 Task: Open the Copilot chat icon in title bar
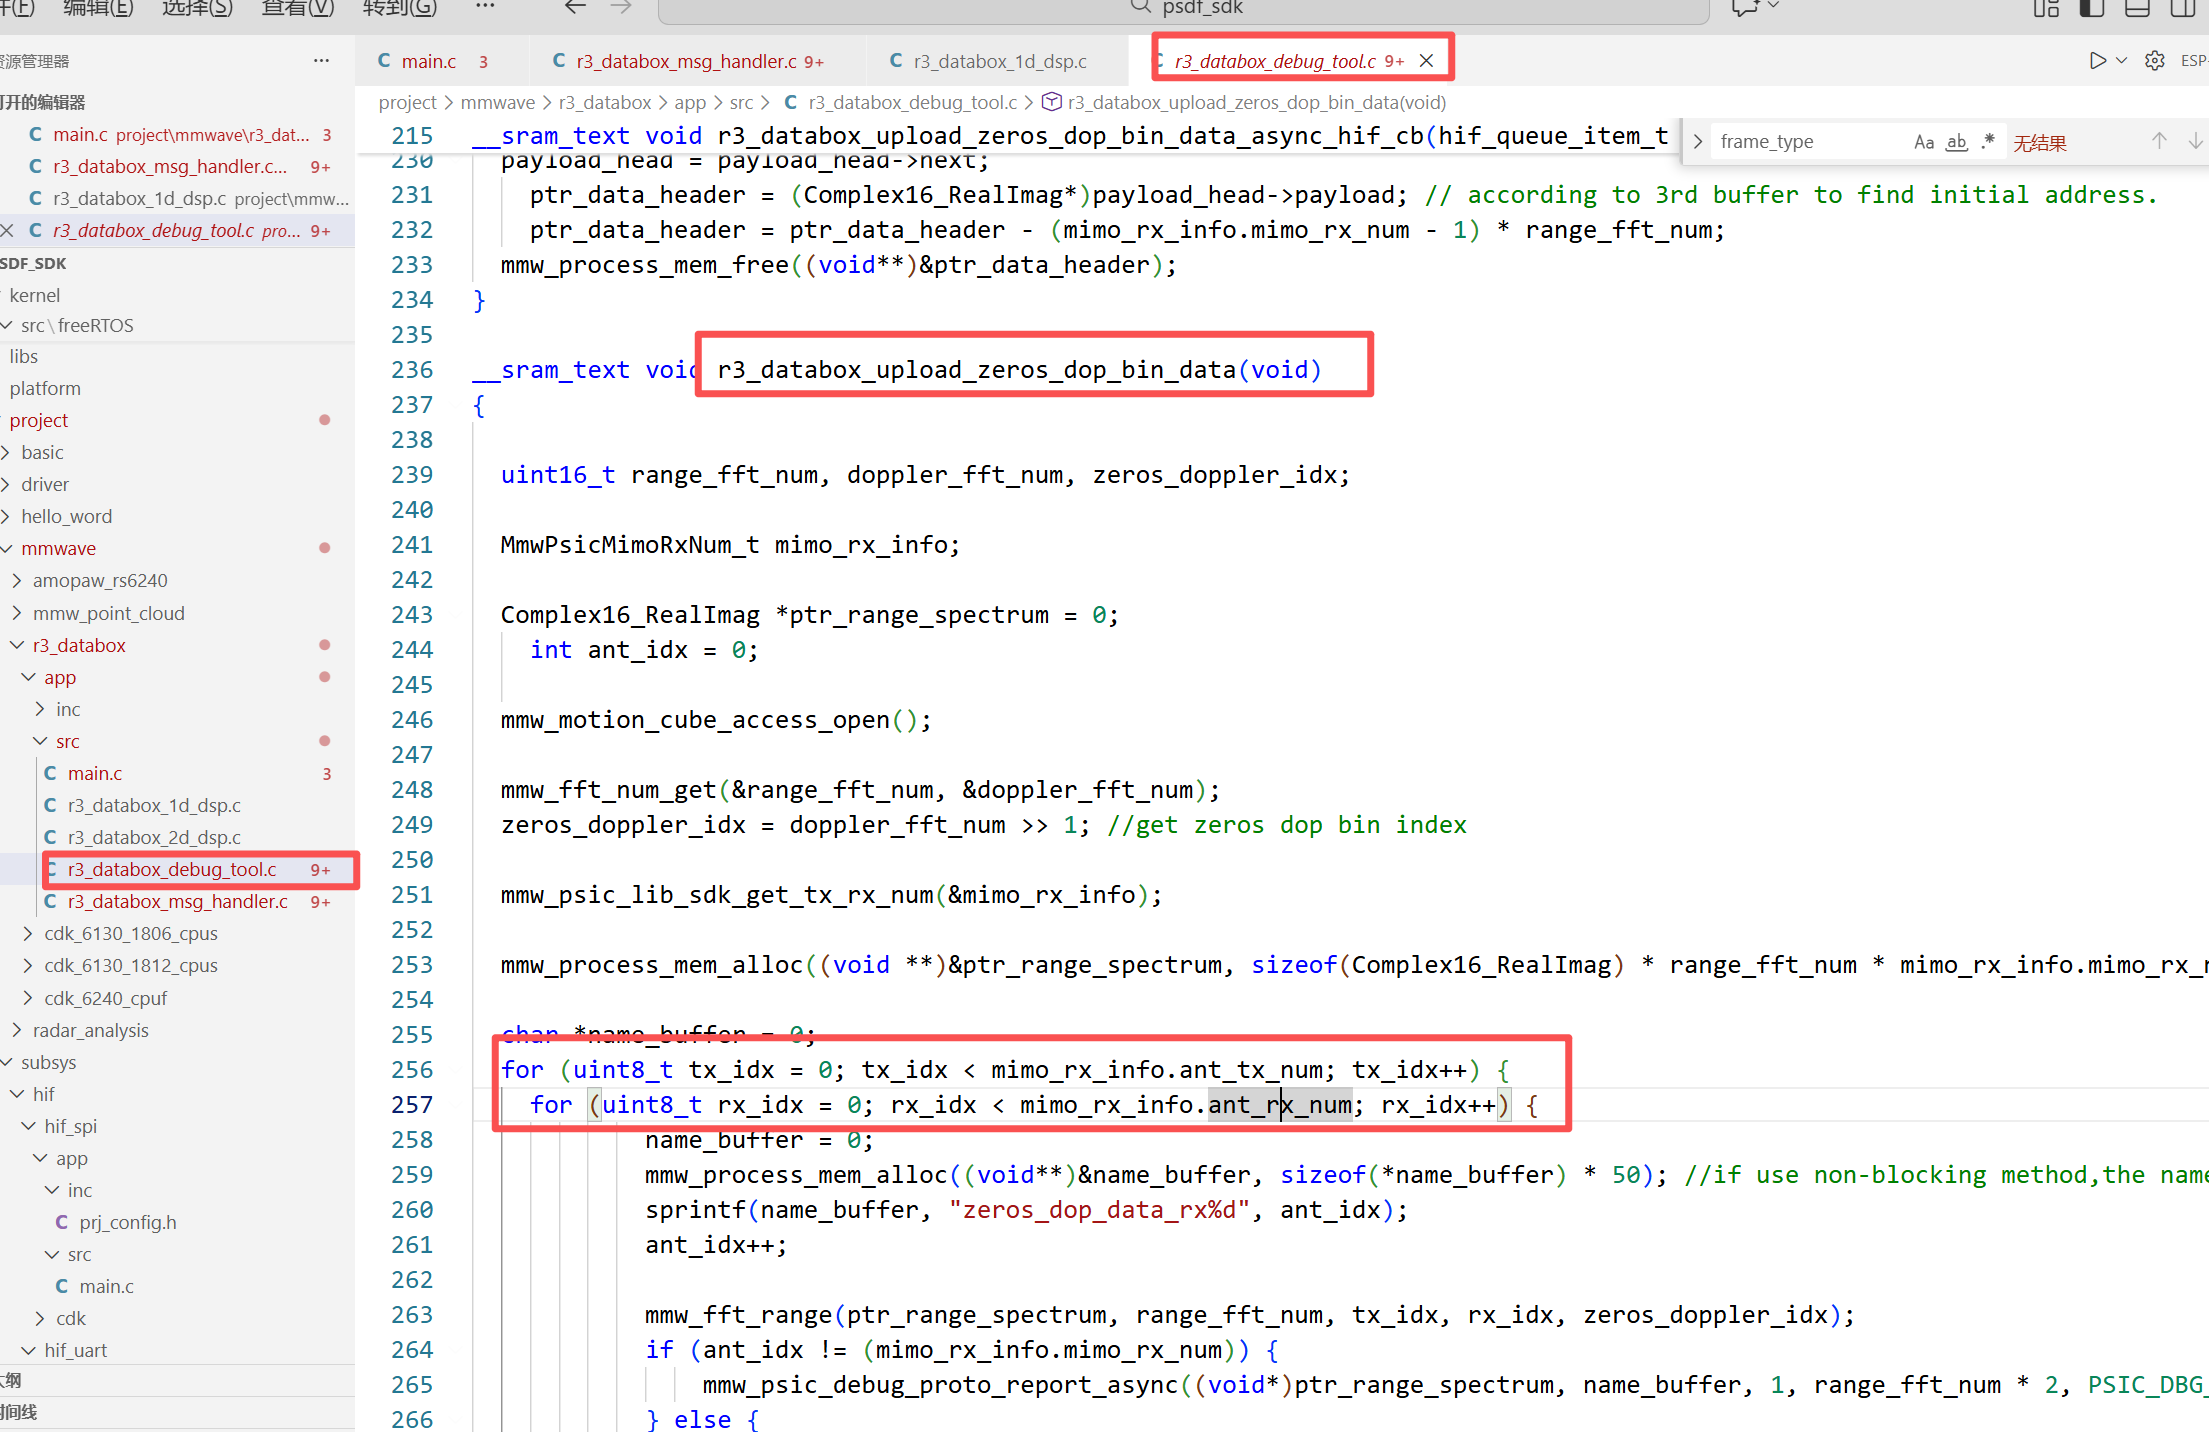[1745, 8]
